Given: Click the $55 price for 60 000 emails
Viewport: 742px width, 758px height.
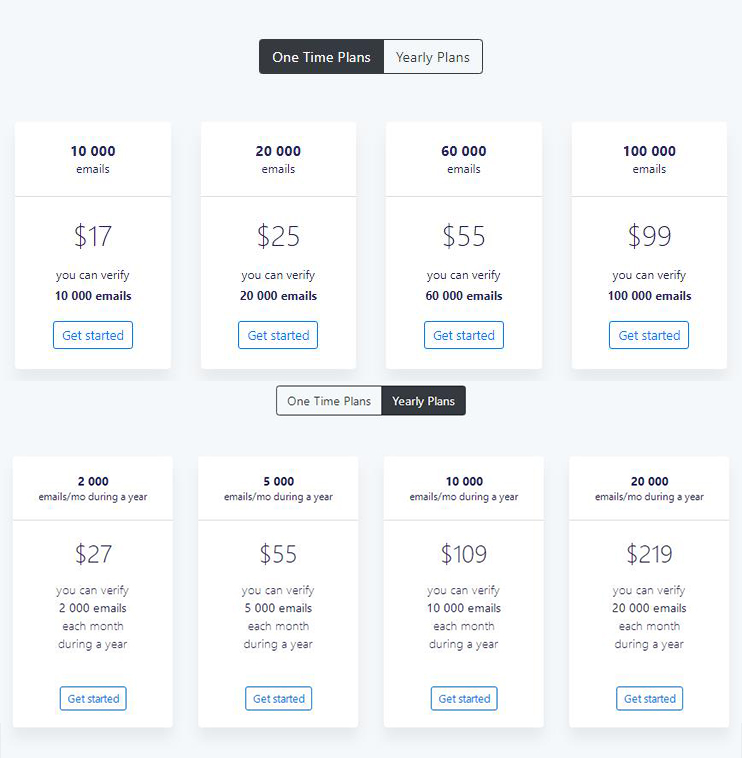Looking at the screenshot, I should pos(464,237).
